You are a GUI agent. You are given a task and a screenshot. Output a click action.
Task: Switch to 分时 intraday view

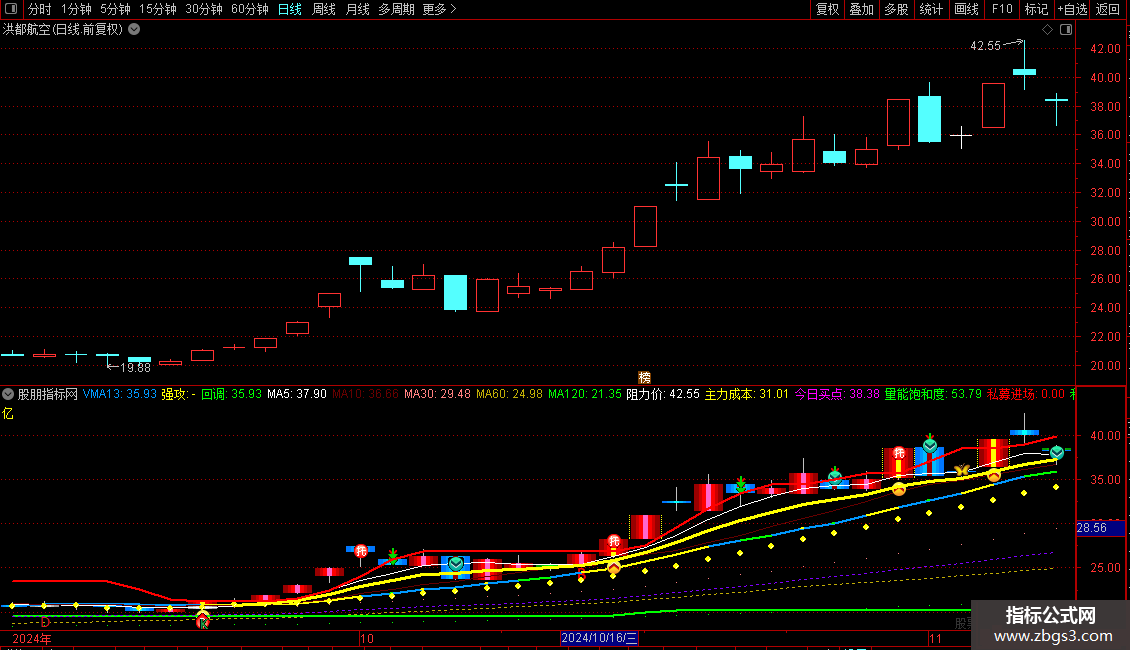click(40, 9)
